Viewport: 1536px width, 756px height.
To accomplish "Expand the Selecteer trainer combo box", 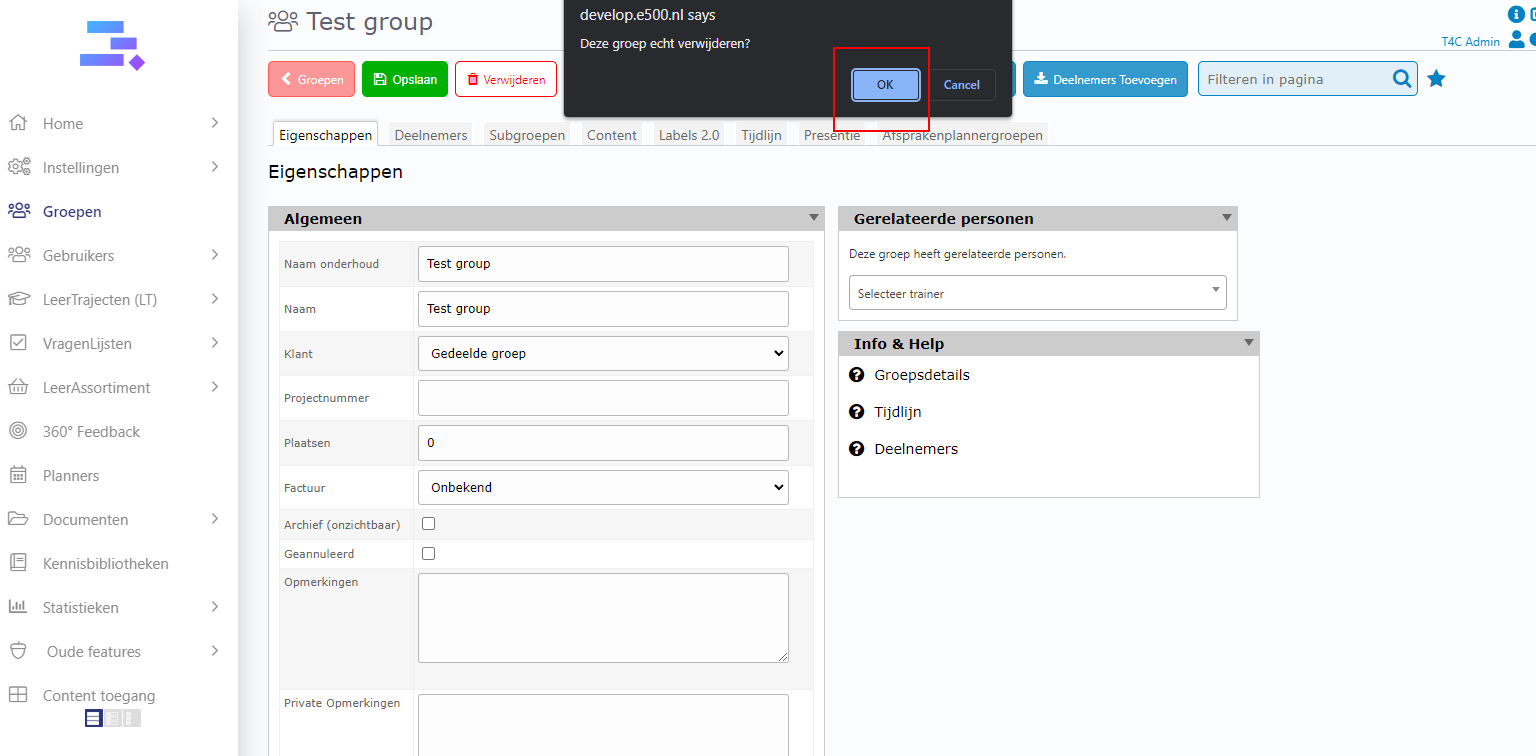I will coord(1037,293).
